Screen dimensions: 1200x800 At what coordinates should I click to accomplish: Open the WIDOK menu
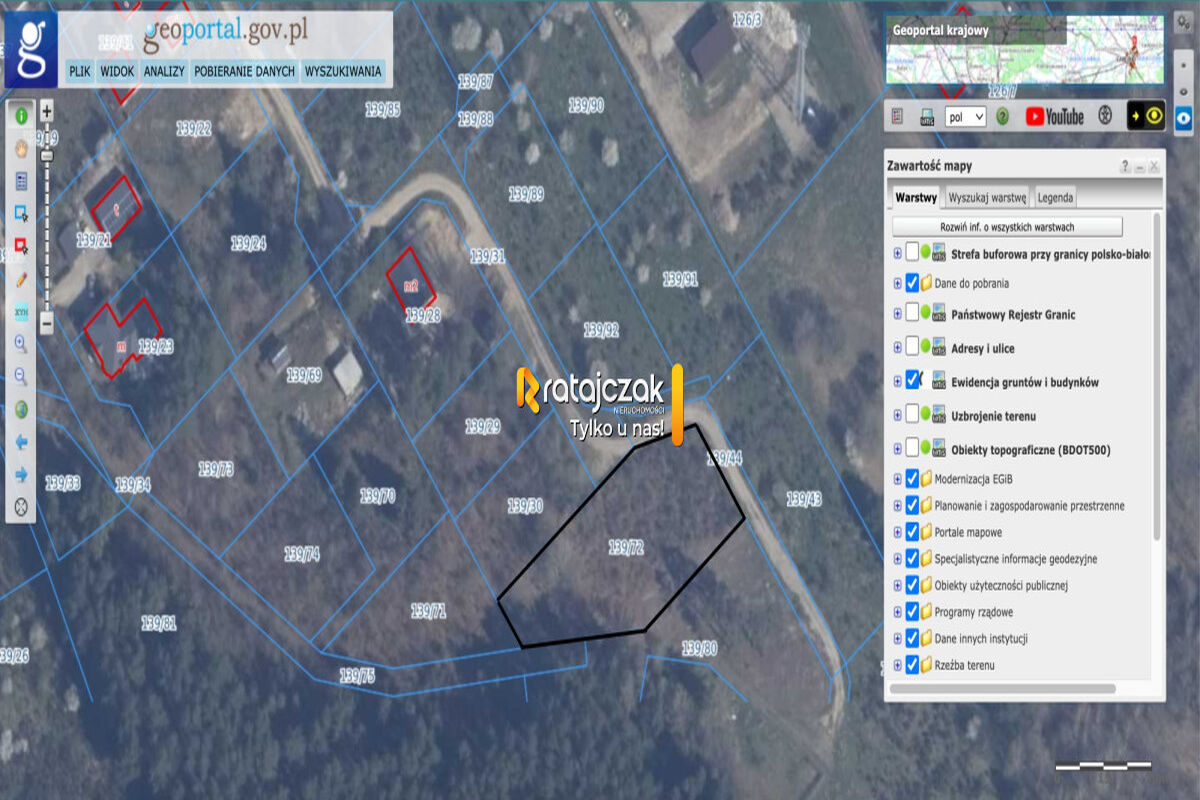[118, 71]
